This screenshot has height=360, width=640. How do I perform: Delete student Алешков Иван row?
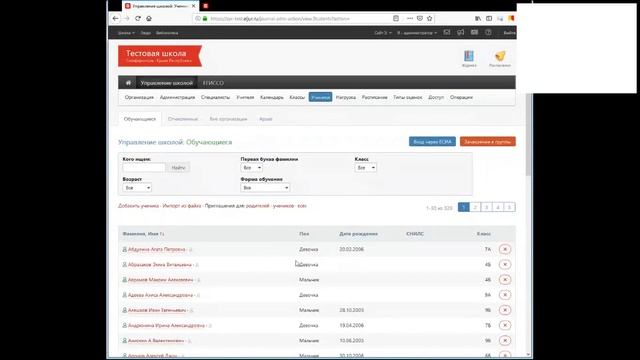[505, 310]
